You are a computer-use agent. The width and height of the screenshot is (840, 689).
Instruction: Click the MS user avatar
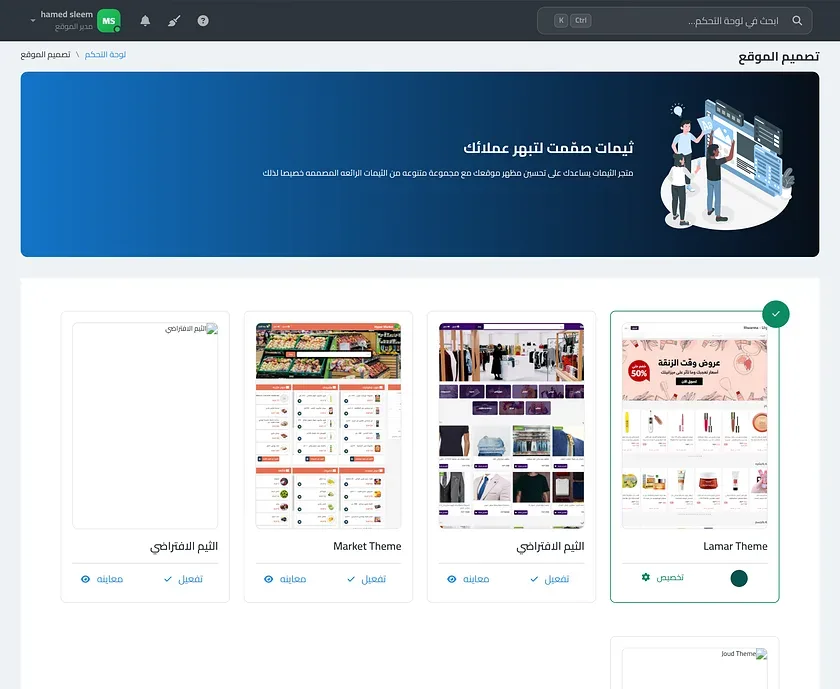click(x=109, y=21)
